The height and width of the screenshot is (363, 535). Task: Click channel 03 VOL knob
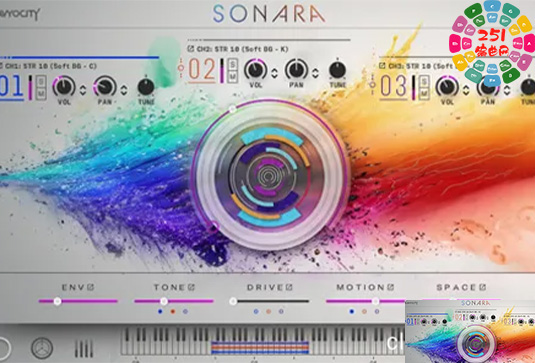tap(447, 86)
